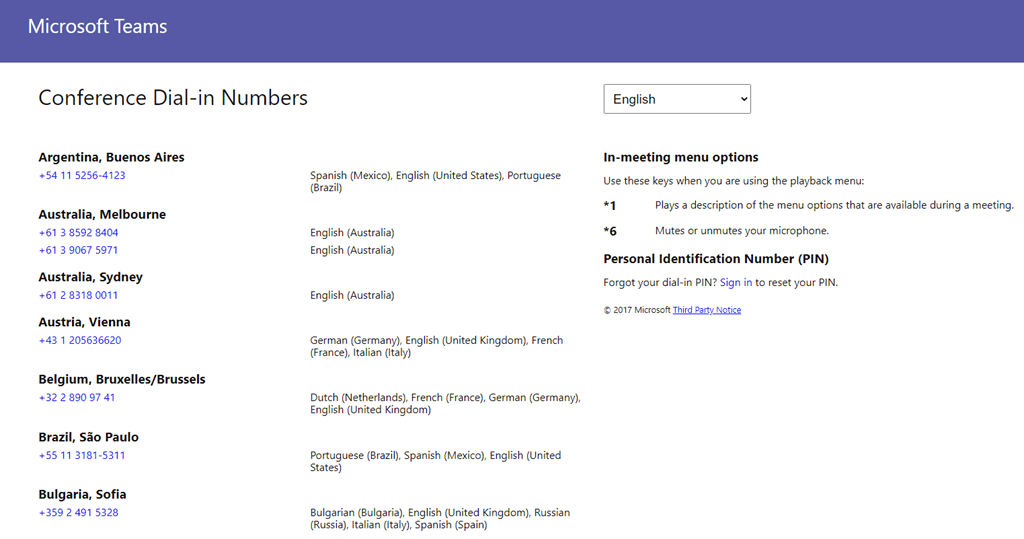The width and height of the screenshot is (1024, 539).
Task: Click the *6 mute microphone description
Action: [x=741, y=231]
